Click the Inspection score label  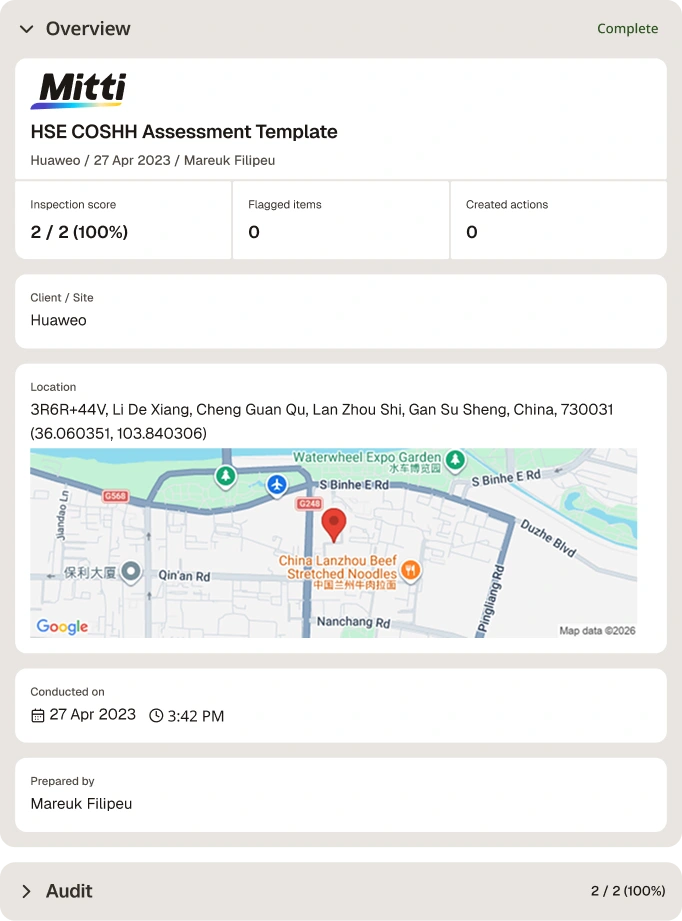pos(73,204)
